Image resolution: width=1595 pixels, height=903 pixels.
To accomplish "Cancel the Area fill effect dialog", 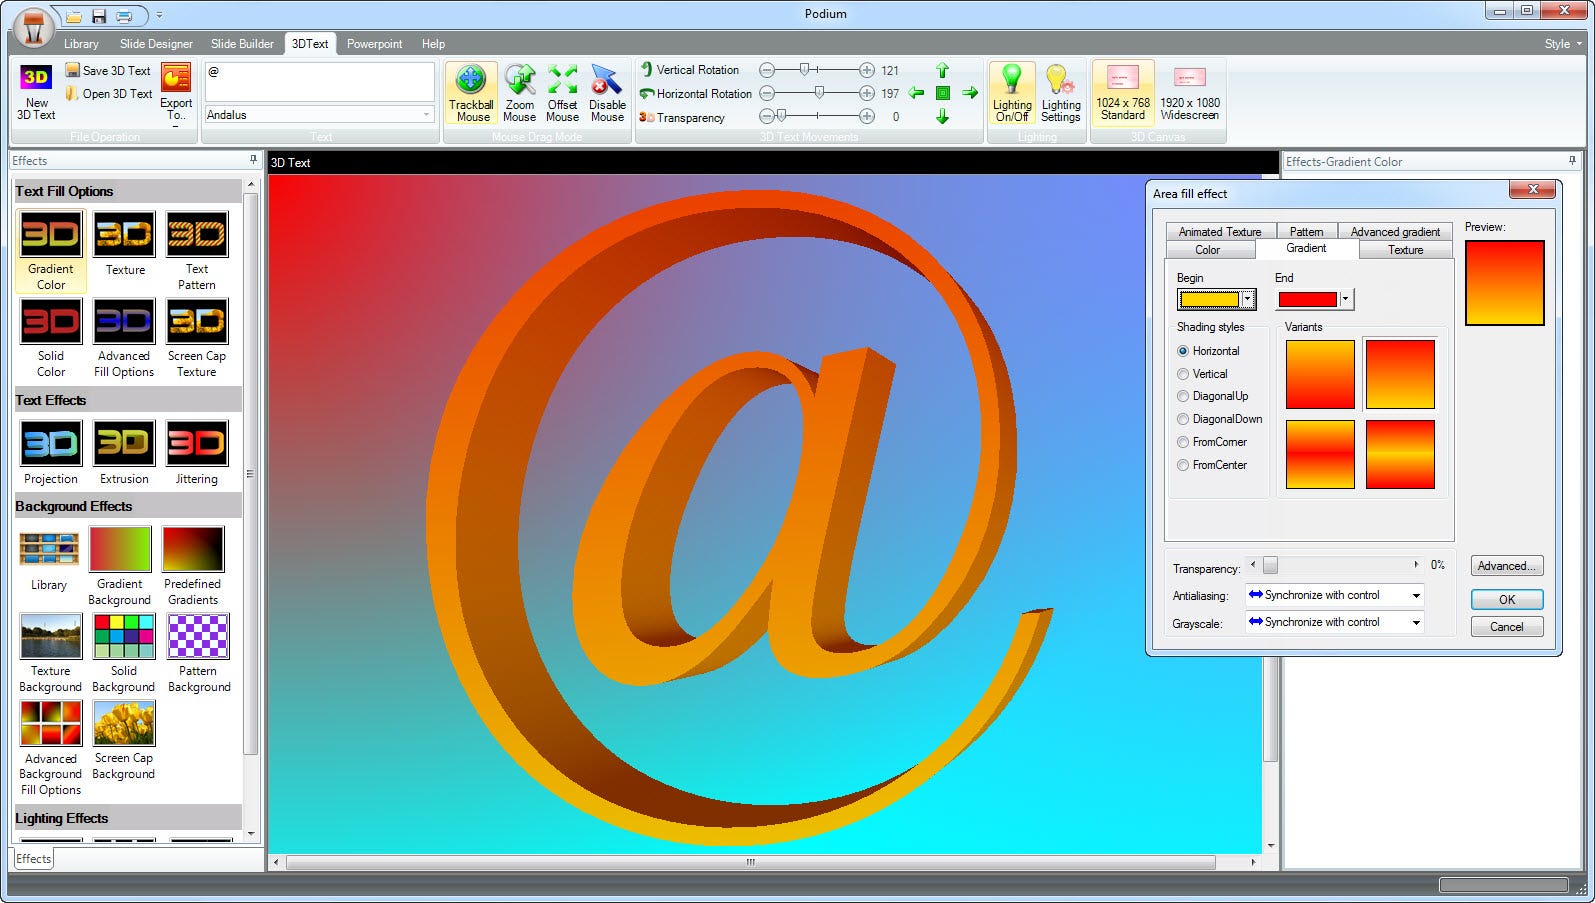I will pyautogui.click(x=1507, y=627).
